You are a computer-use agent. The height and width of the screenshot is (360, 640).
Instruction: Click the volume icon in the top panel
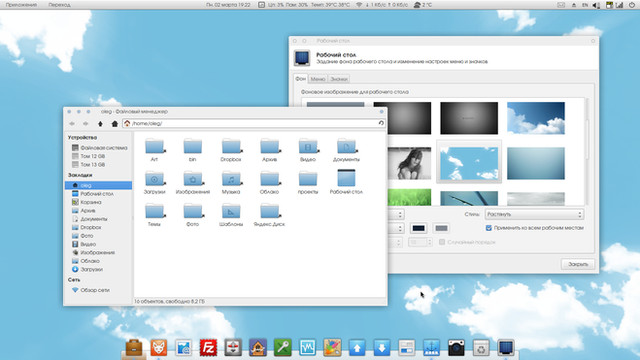pyautogui.click(x=596, y=5)
